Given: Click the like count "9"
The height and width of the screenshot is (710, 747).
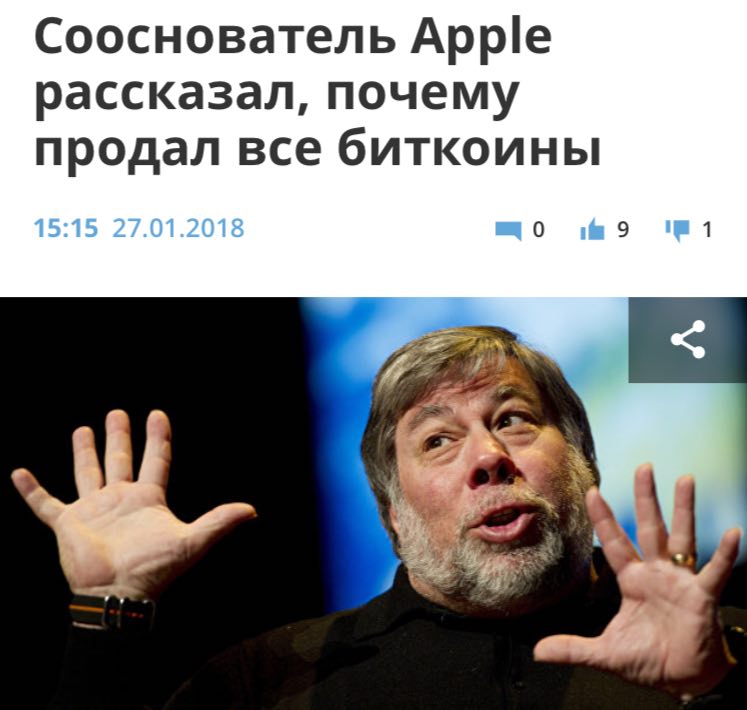Looking at the screenshot, I should pyautogui.click(x=623, y=230).
